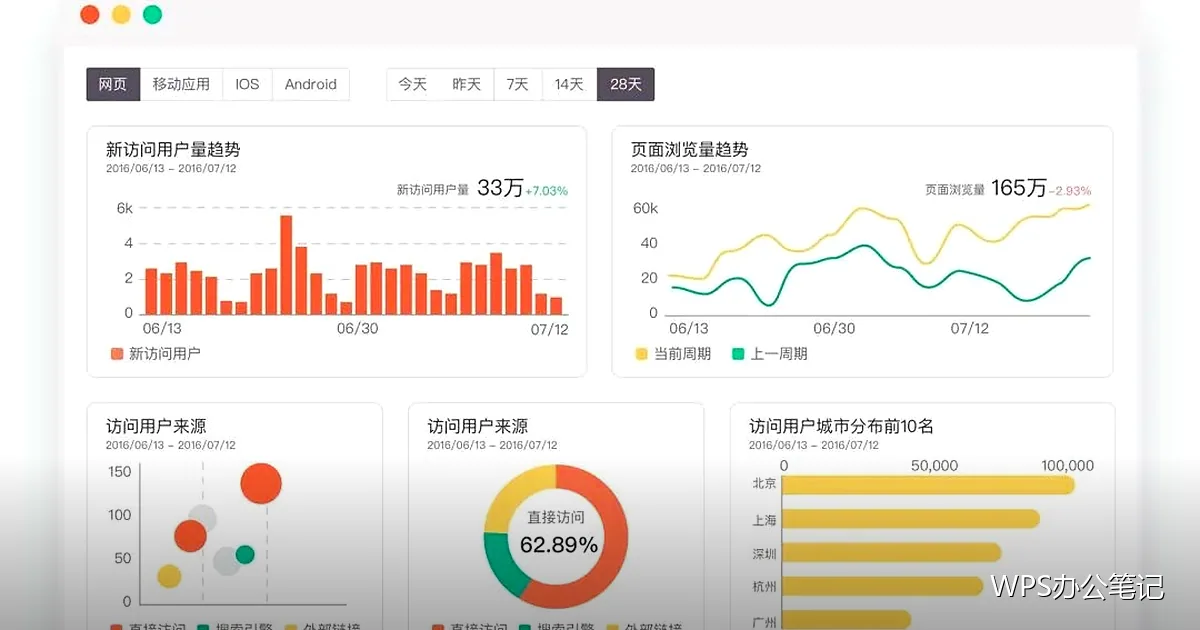Screen dimensions: 1200x630
Task: Click the 上海 city label
Action: click(765, 519)
